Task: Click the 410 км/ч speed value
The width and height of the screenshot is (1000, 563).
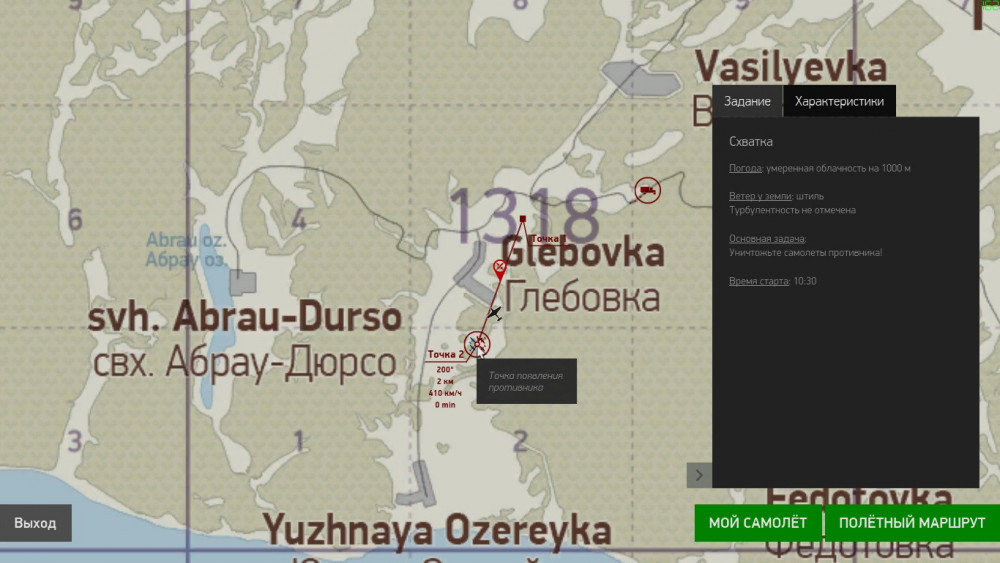Action: pos(445,393)
